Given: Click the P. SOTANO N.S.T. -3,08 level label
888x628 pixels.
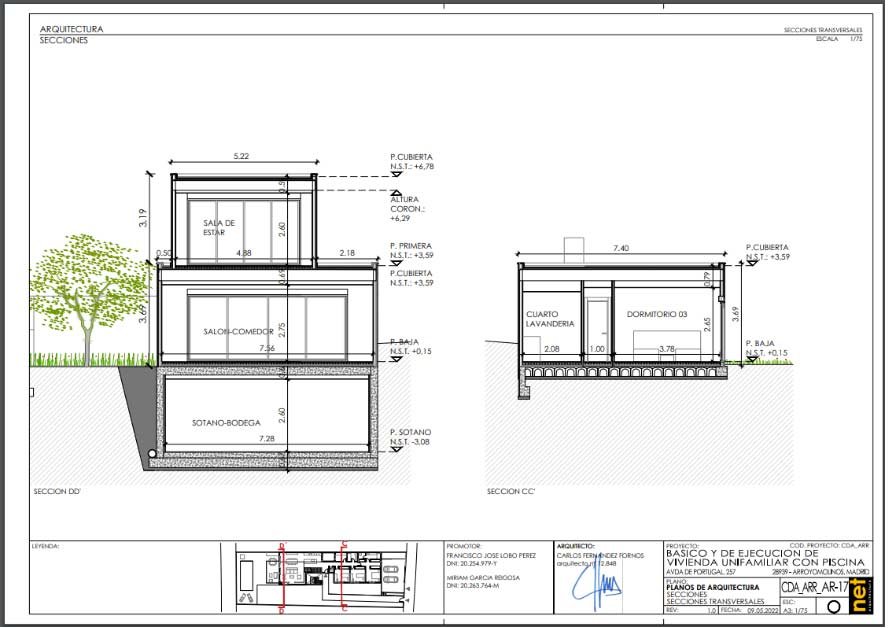Looking at the screenshot, I should tap(411, 436).
